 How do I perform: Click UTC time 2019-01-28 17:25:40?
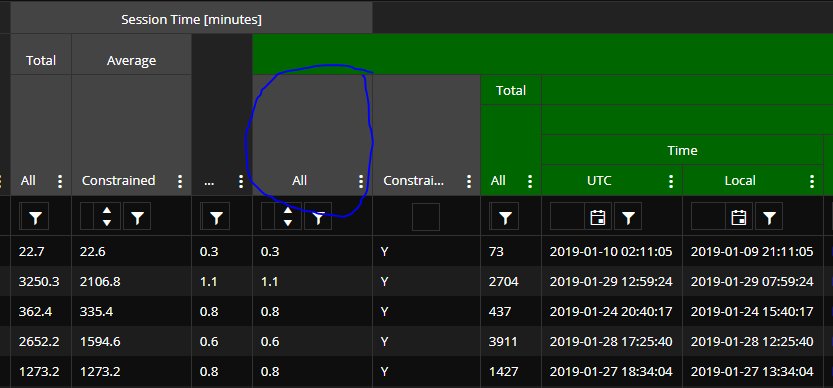click(611, 341)
